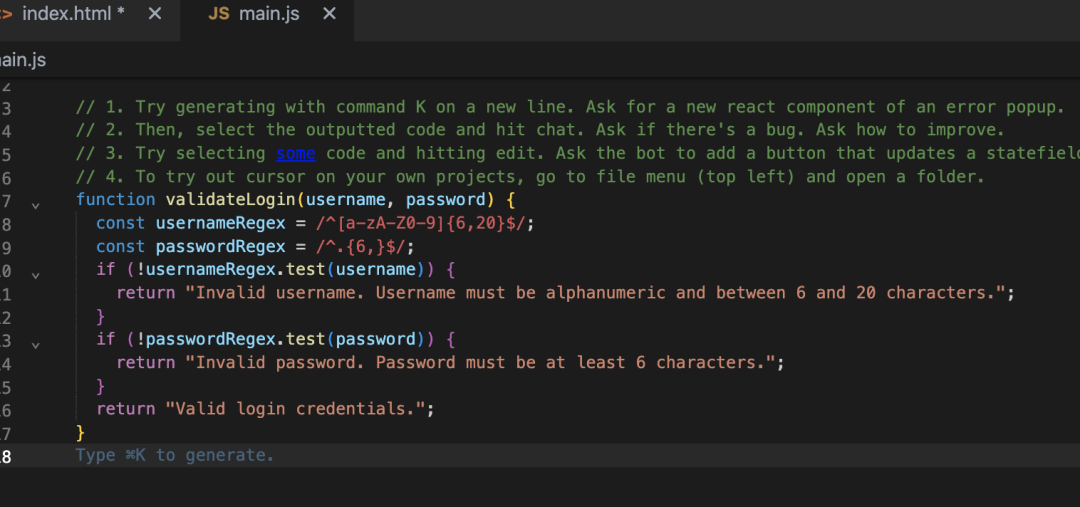
Task: Click line number 8 in the gutter
Action: point(6,223)
